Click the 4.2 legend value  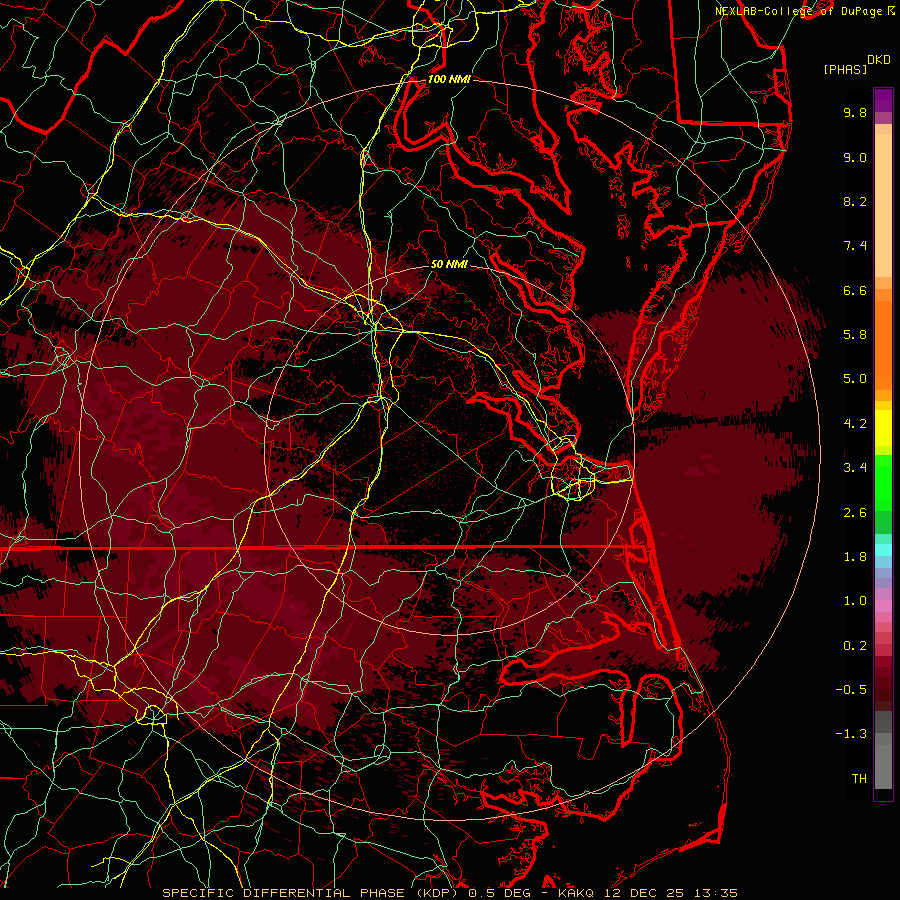coord(855,424)
